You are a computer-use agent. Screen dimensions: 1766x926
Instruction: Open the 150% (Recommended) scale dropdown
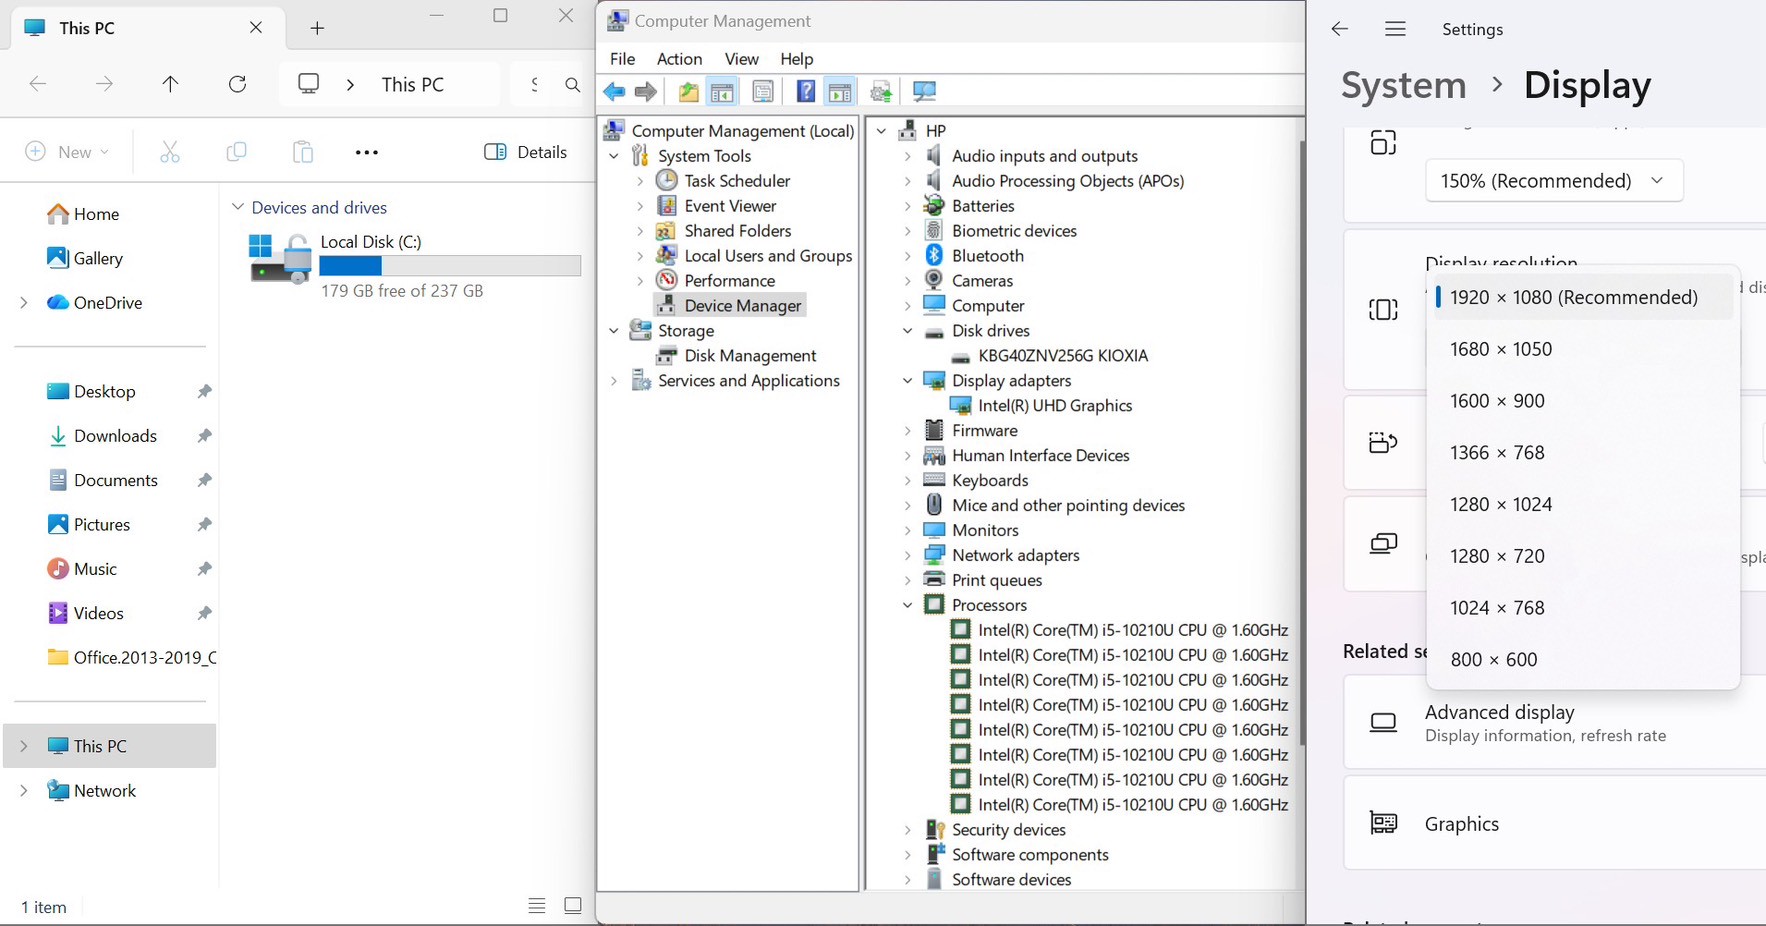click(x=1553, y=181)
